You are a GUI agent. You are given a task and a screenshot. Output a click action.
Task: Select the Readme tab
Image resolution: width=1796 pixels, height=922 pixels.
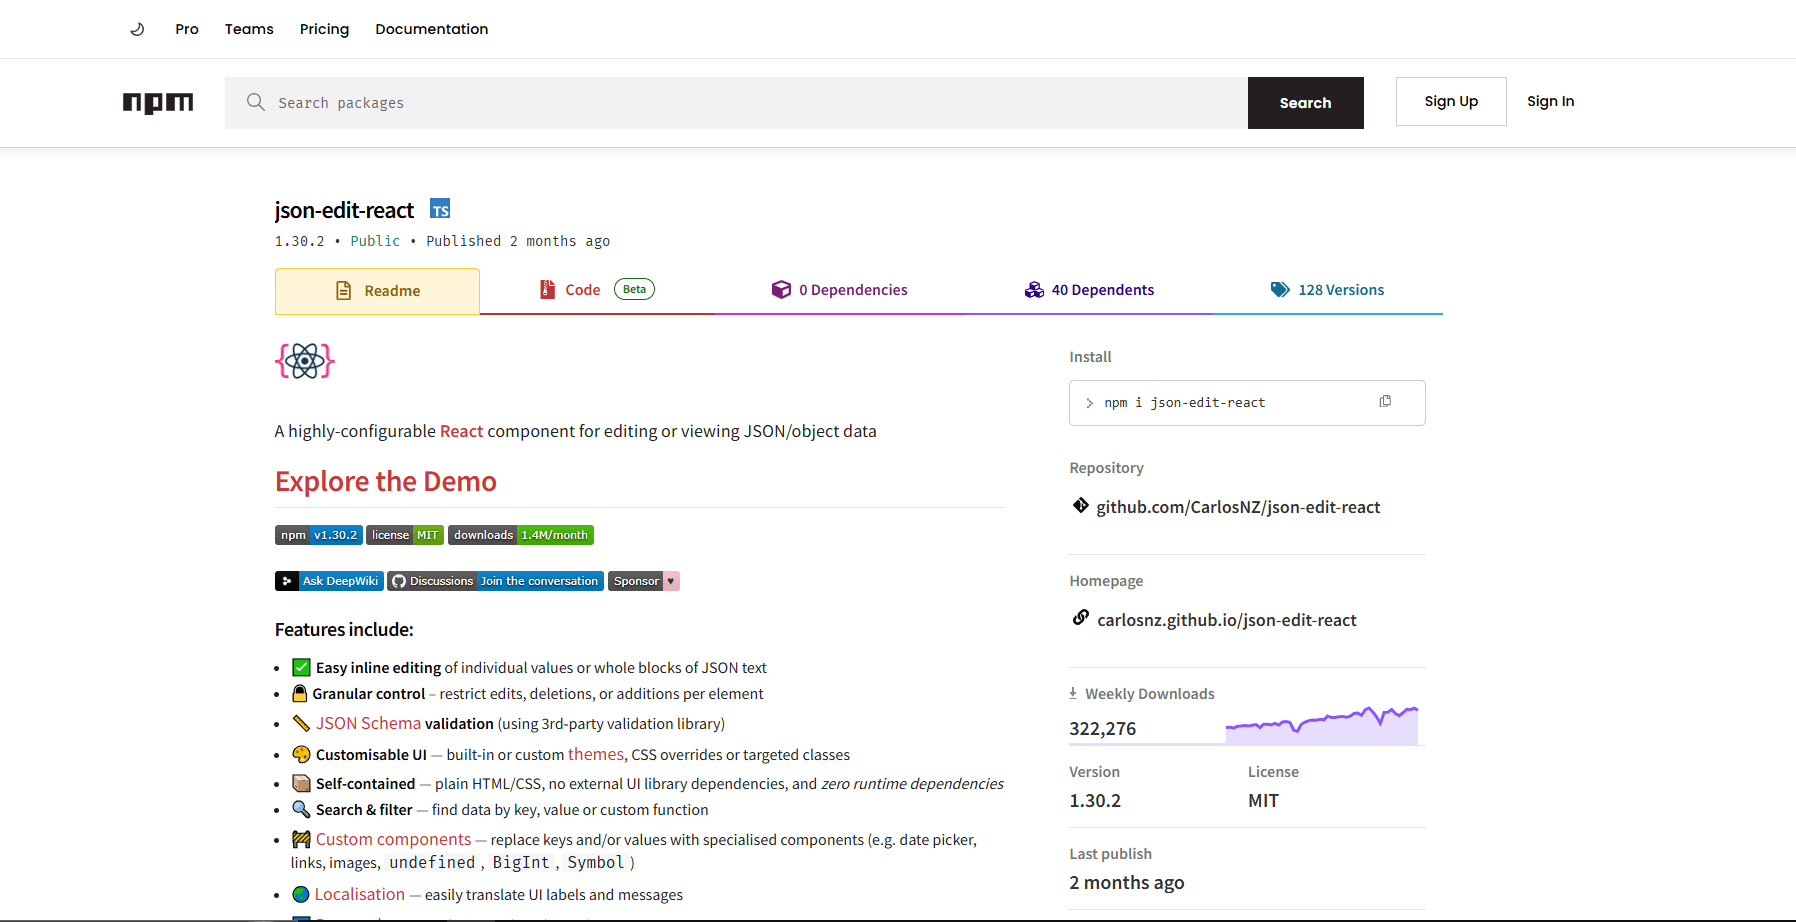[x=377, y=291]
